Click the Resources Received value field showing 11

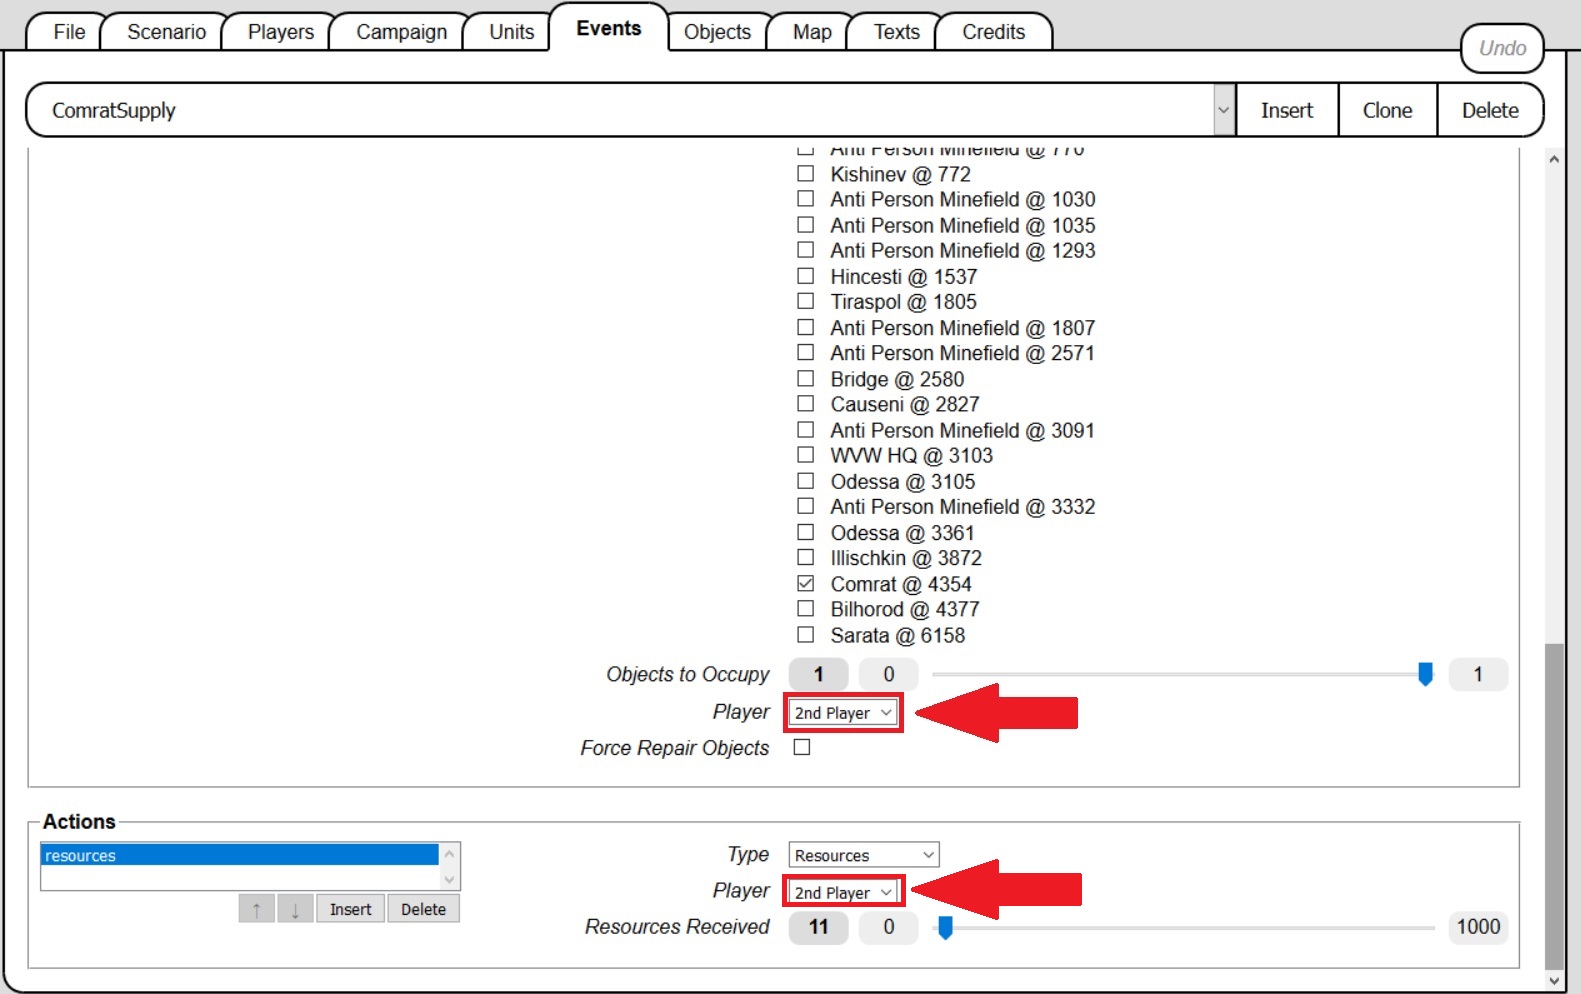(x=818, y=927)
